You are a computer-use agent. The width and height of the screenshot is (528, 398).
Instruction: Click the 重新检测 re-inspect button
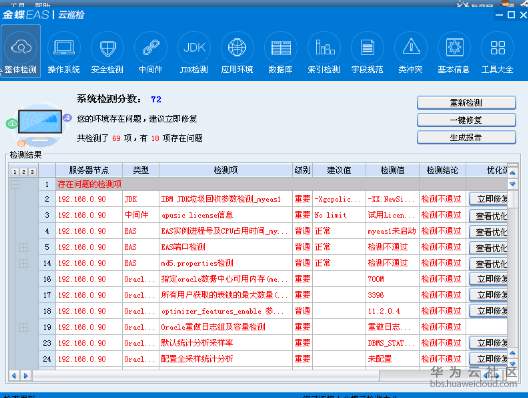point(466,103)
